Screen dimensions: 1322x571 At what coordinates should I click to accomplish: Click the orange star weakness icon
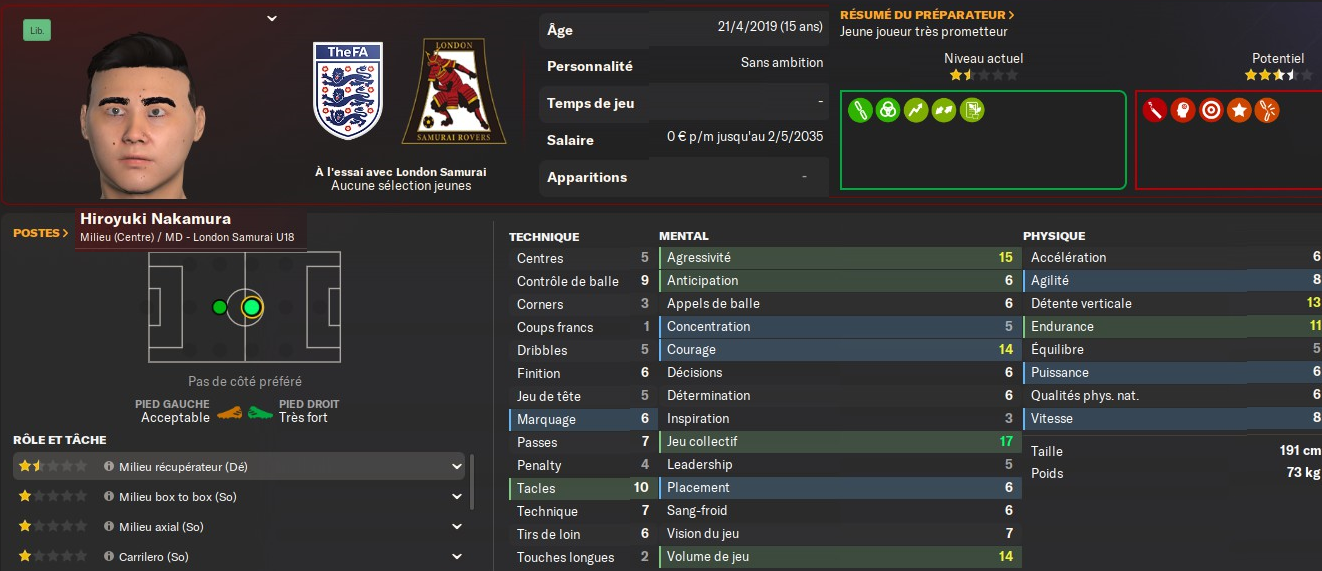pyautogui.click(x=1239, y=110)
